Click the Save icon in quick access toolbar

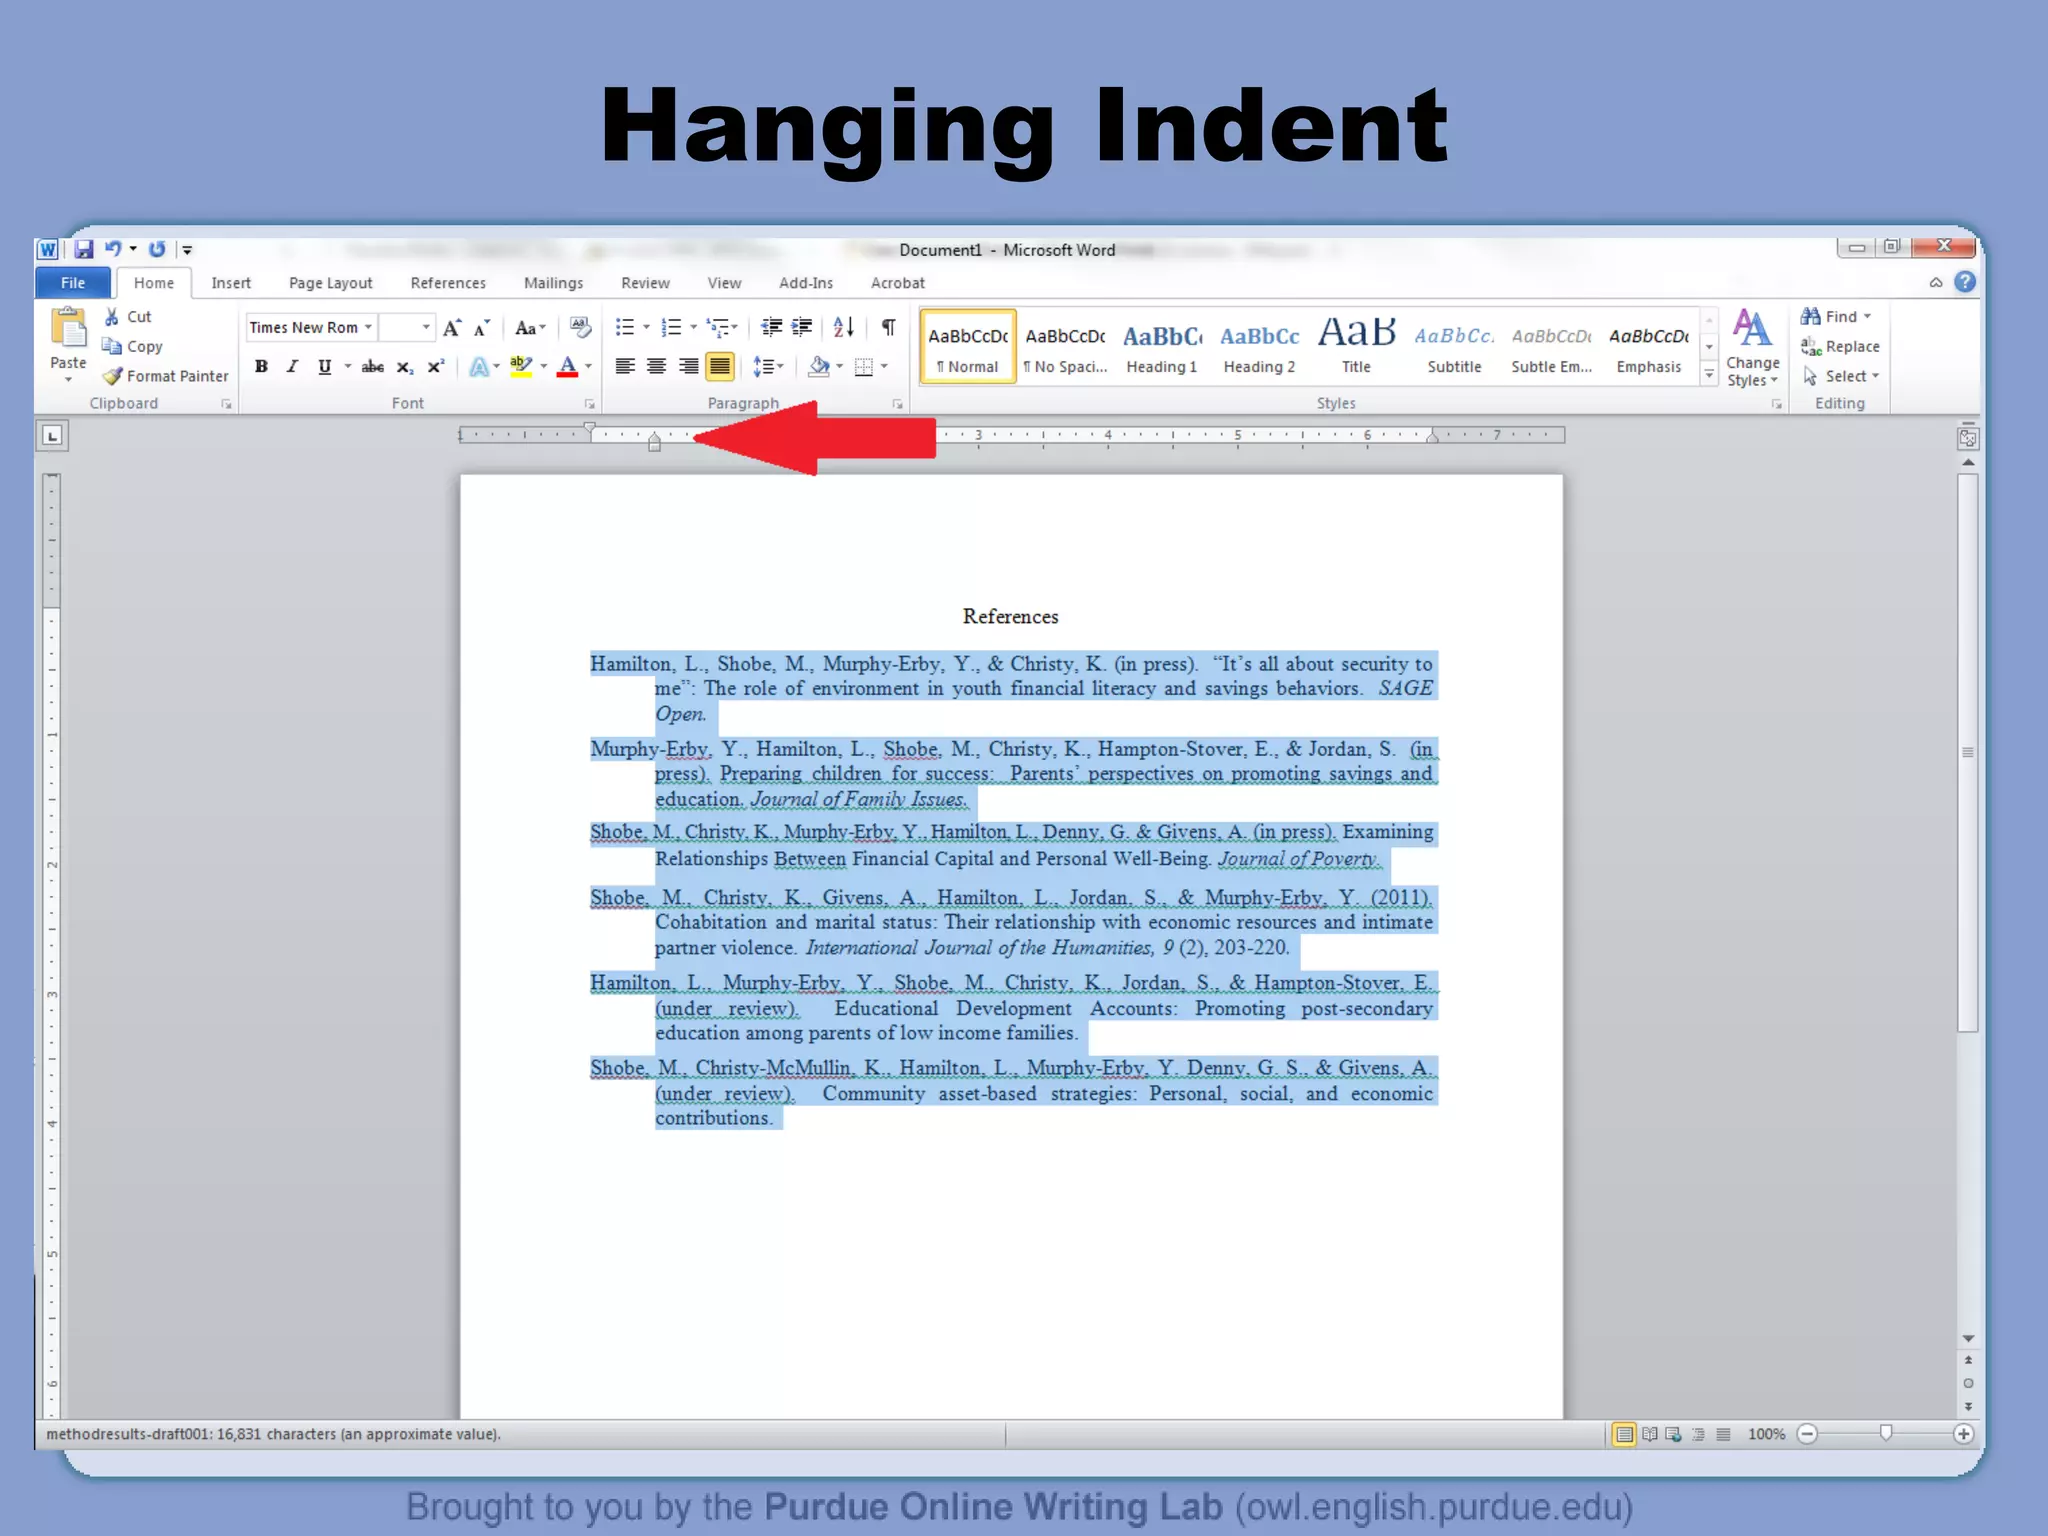[x=84, y=250]
